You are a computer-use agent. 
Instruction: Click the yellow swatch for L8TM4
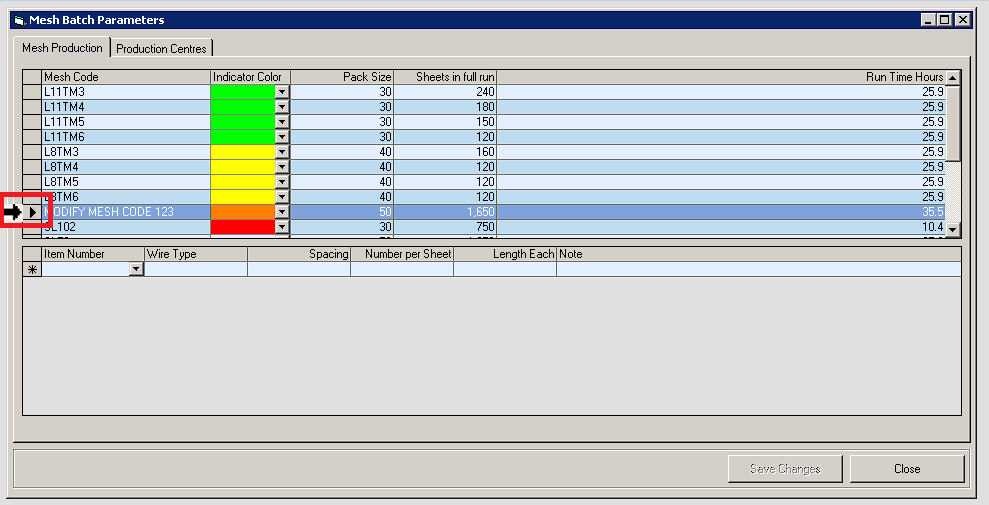point(243,167)
